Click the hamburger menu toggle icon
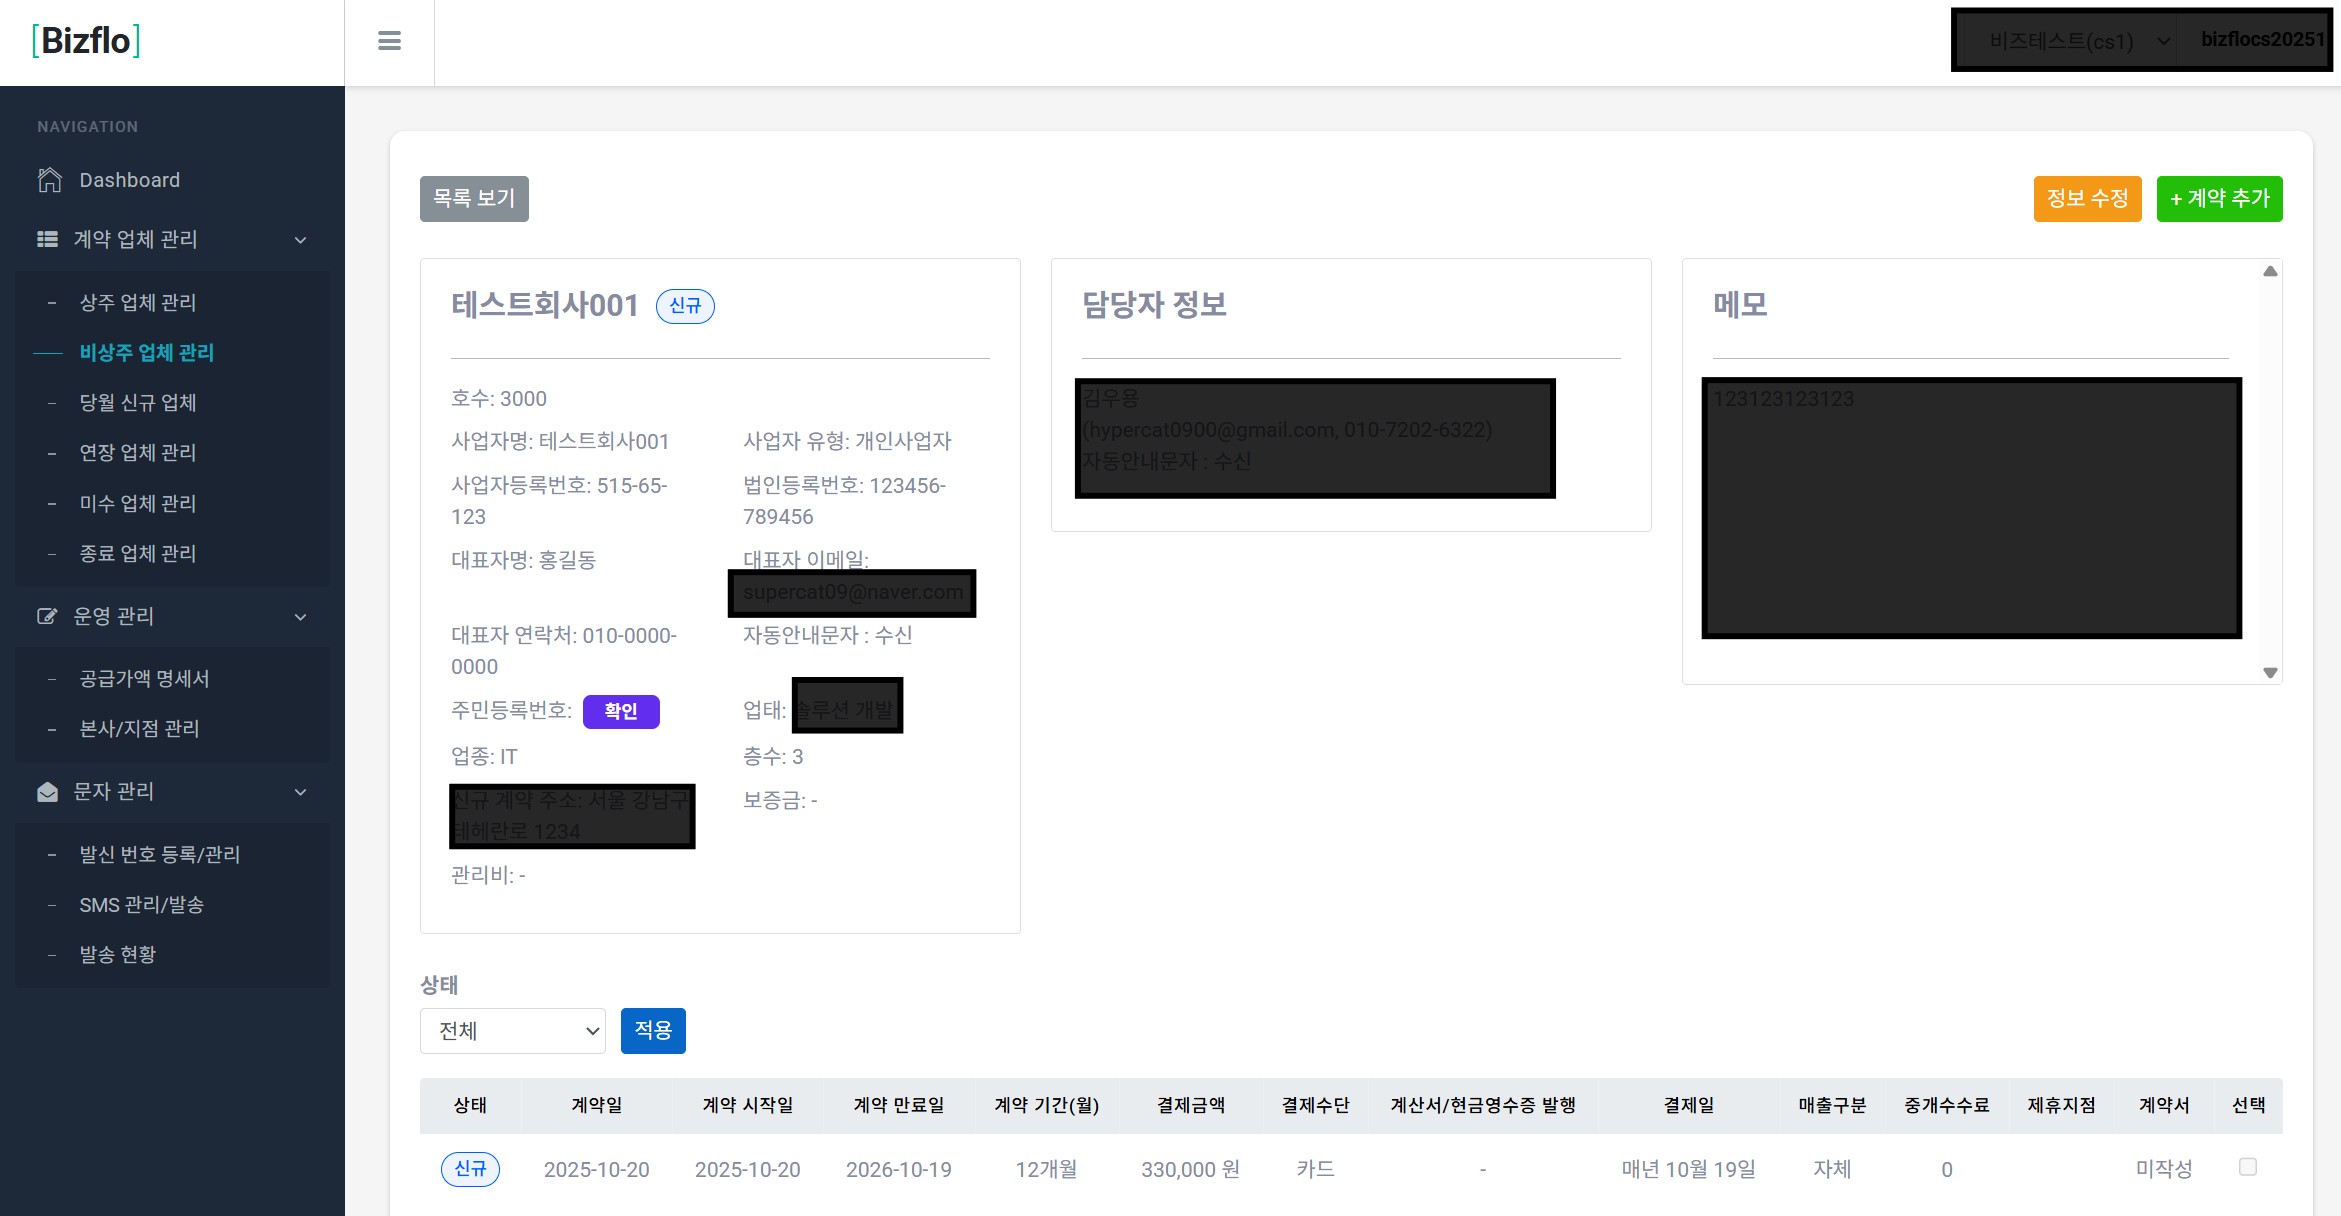Viewport: 2341px width, 1216px height. pyautogui.click(x=389, y=41)
